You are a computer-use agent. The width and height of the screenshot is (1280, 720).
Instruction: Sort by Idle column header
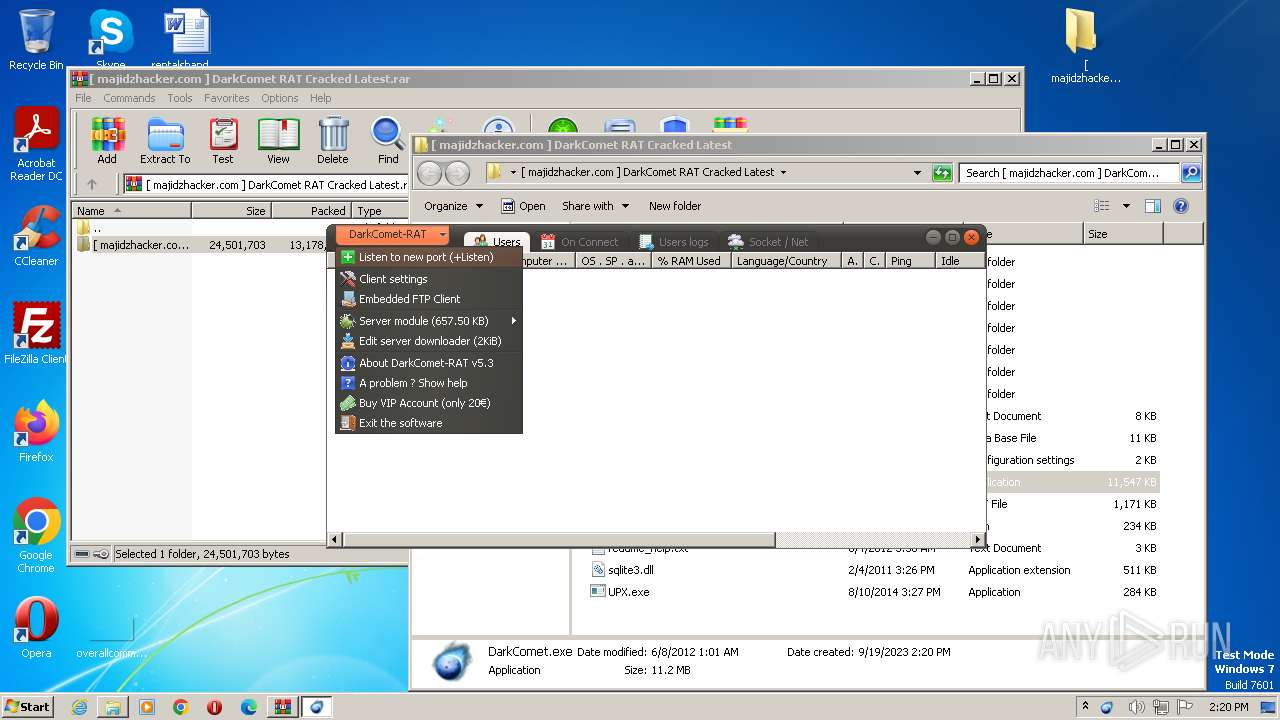pos(961,261)
